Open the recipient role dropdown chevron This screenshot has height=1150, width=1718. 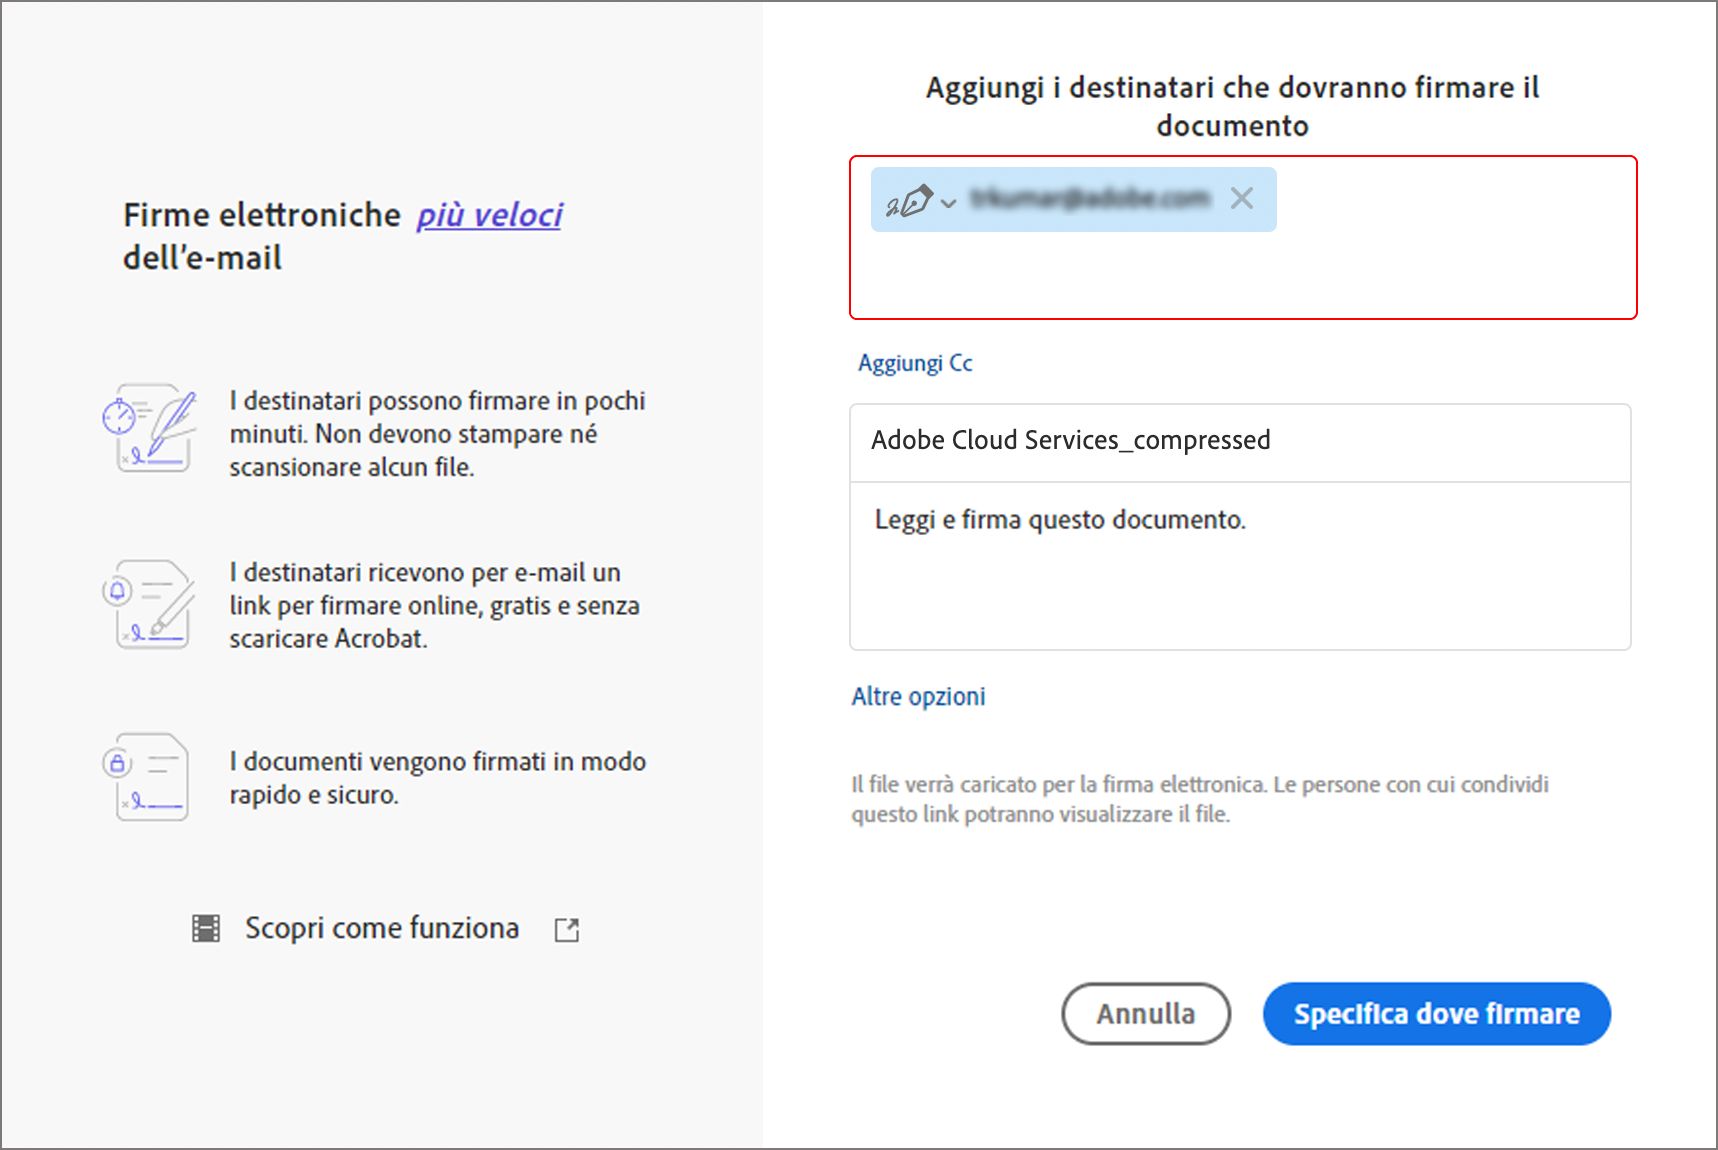point(949,203)
